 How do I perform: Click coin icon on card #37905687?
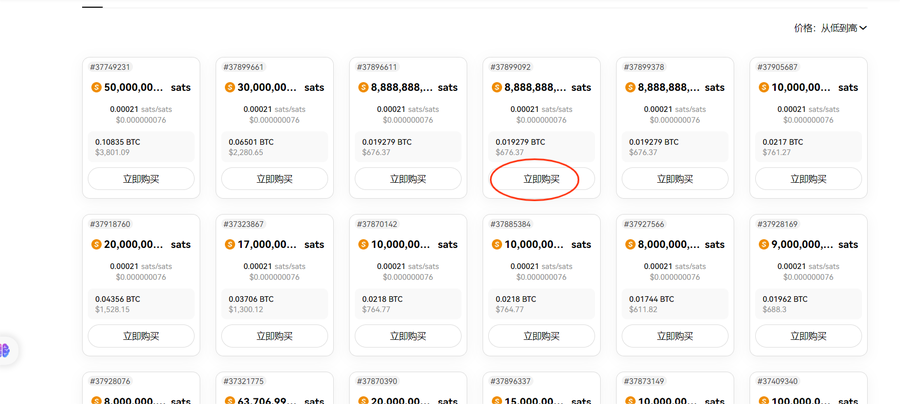pos(763,87)
